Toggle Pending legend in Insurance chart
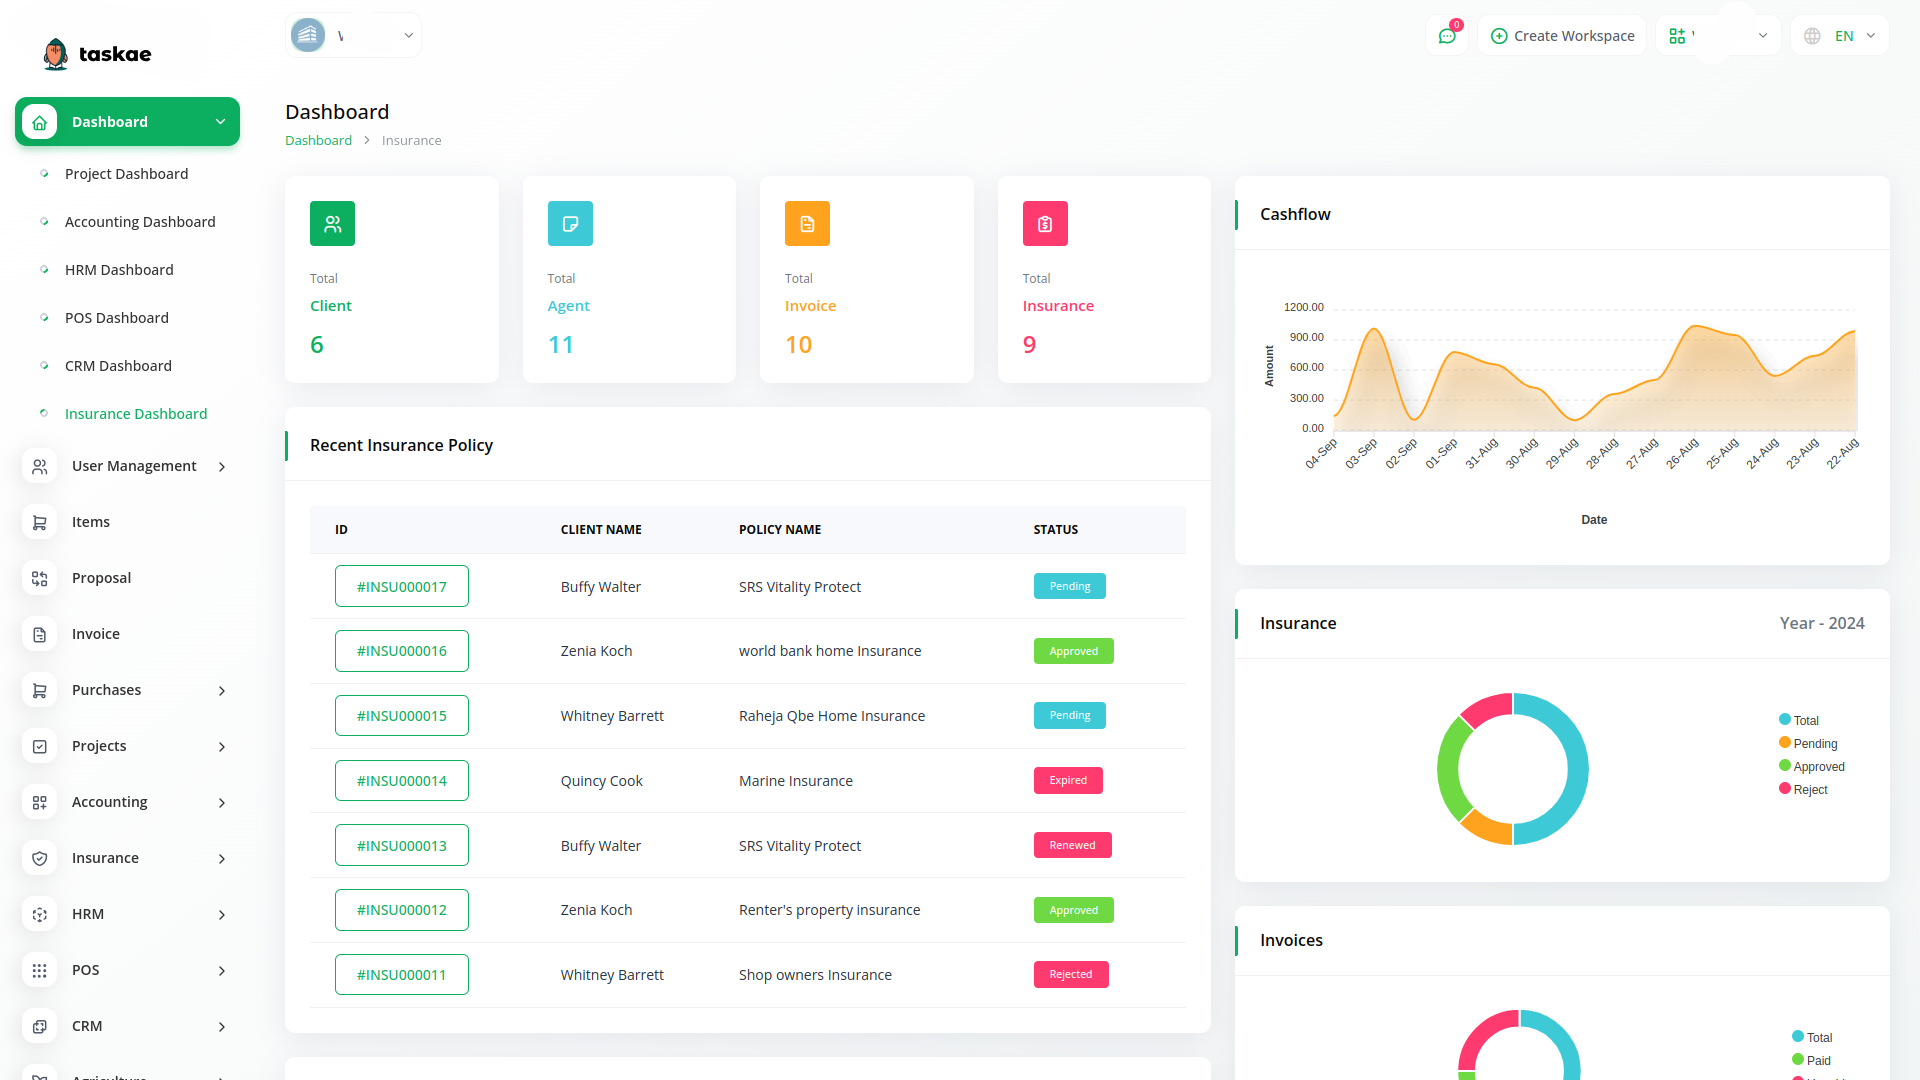1920x1080 pixels. tap(1808, 743)
